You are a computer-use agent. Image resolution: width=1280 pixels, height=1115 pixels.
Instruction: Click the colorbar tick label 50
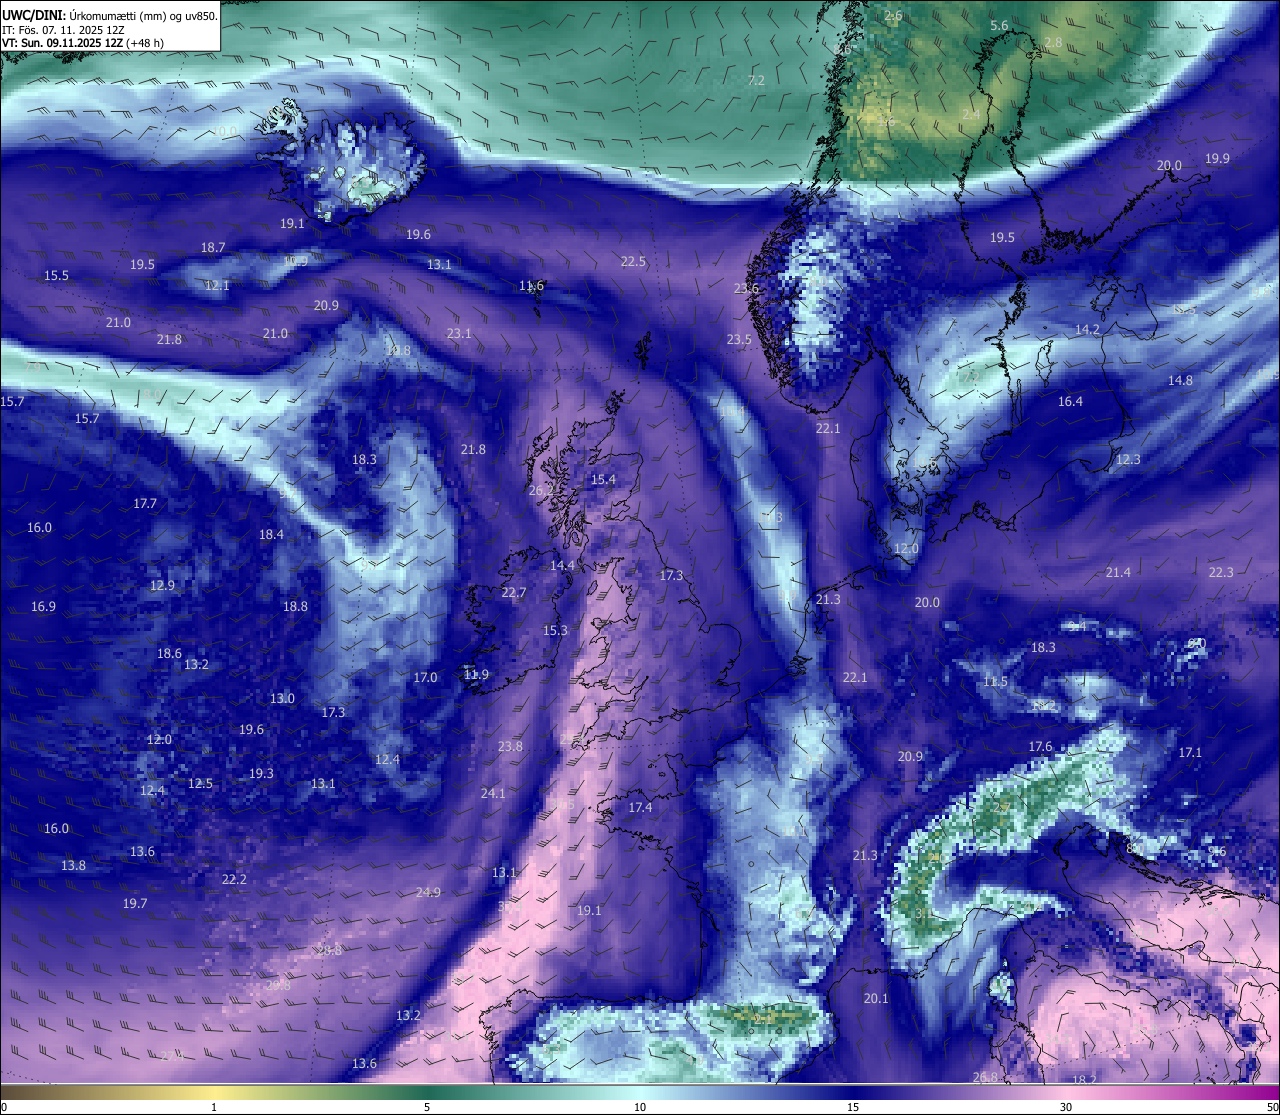1272,1107
